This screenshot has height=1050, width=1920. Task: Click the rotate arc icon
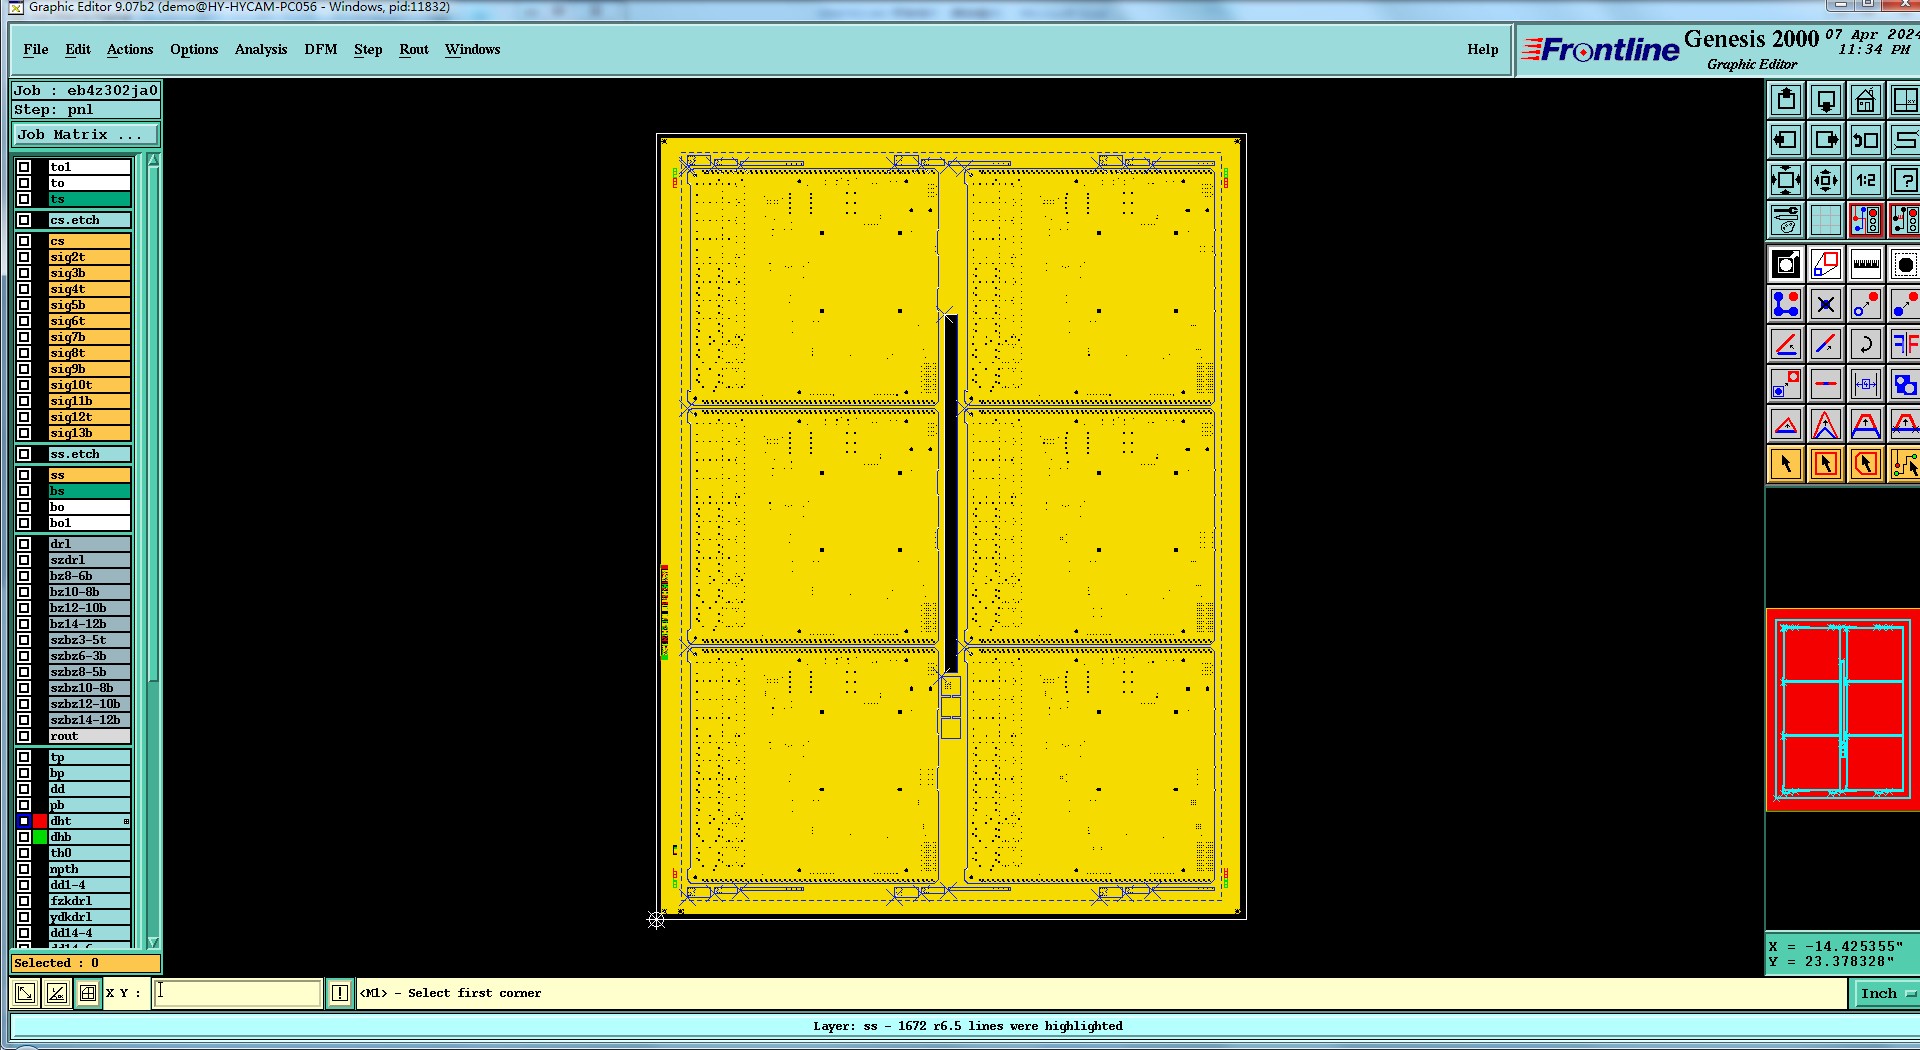pos(1866,344)
